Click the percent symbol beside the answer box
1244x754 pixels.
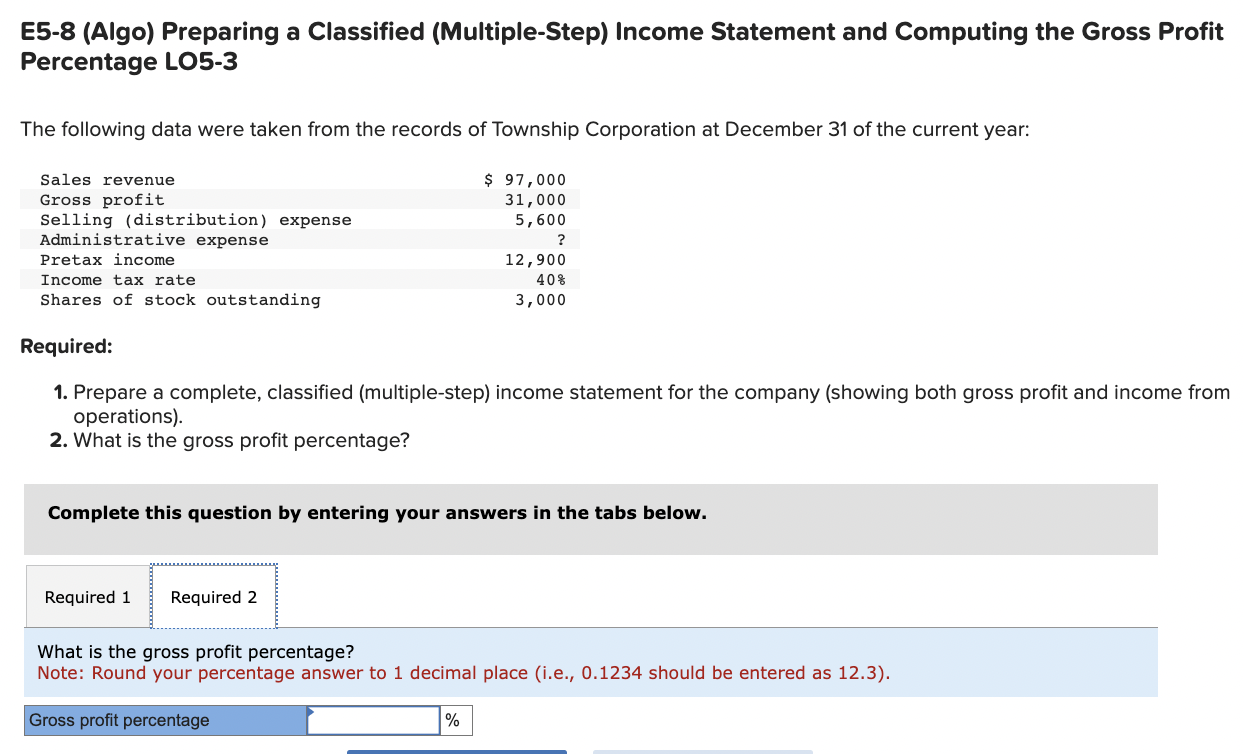pos(454,720)
